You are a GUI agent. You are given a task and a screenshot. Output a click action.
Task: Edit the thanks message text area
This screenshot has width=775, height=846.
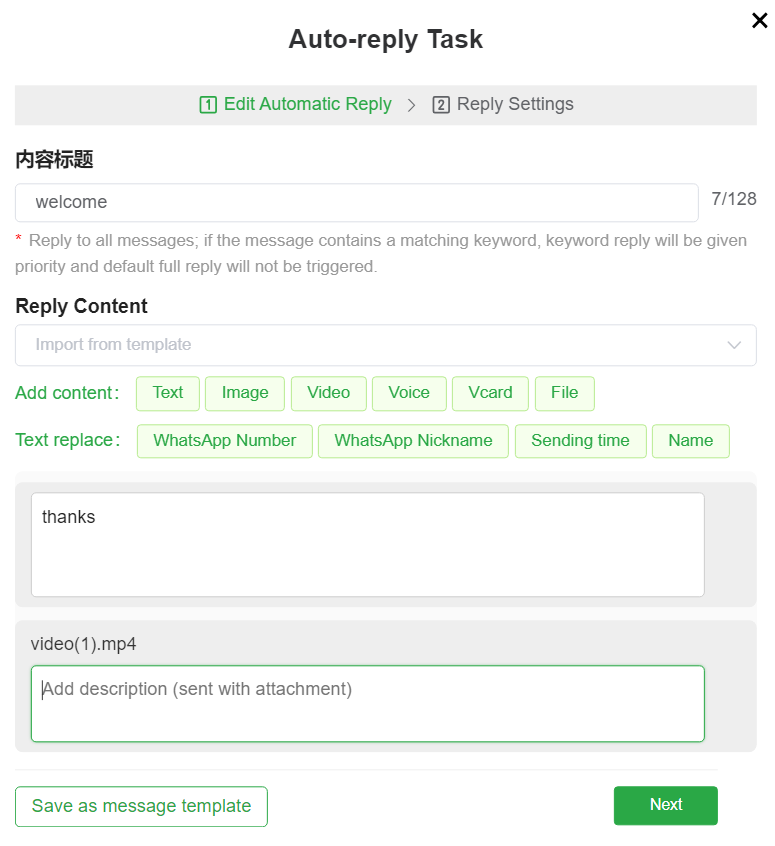367,543
